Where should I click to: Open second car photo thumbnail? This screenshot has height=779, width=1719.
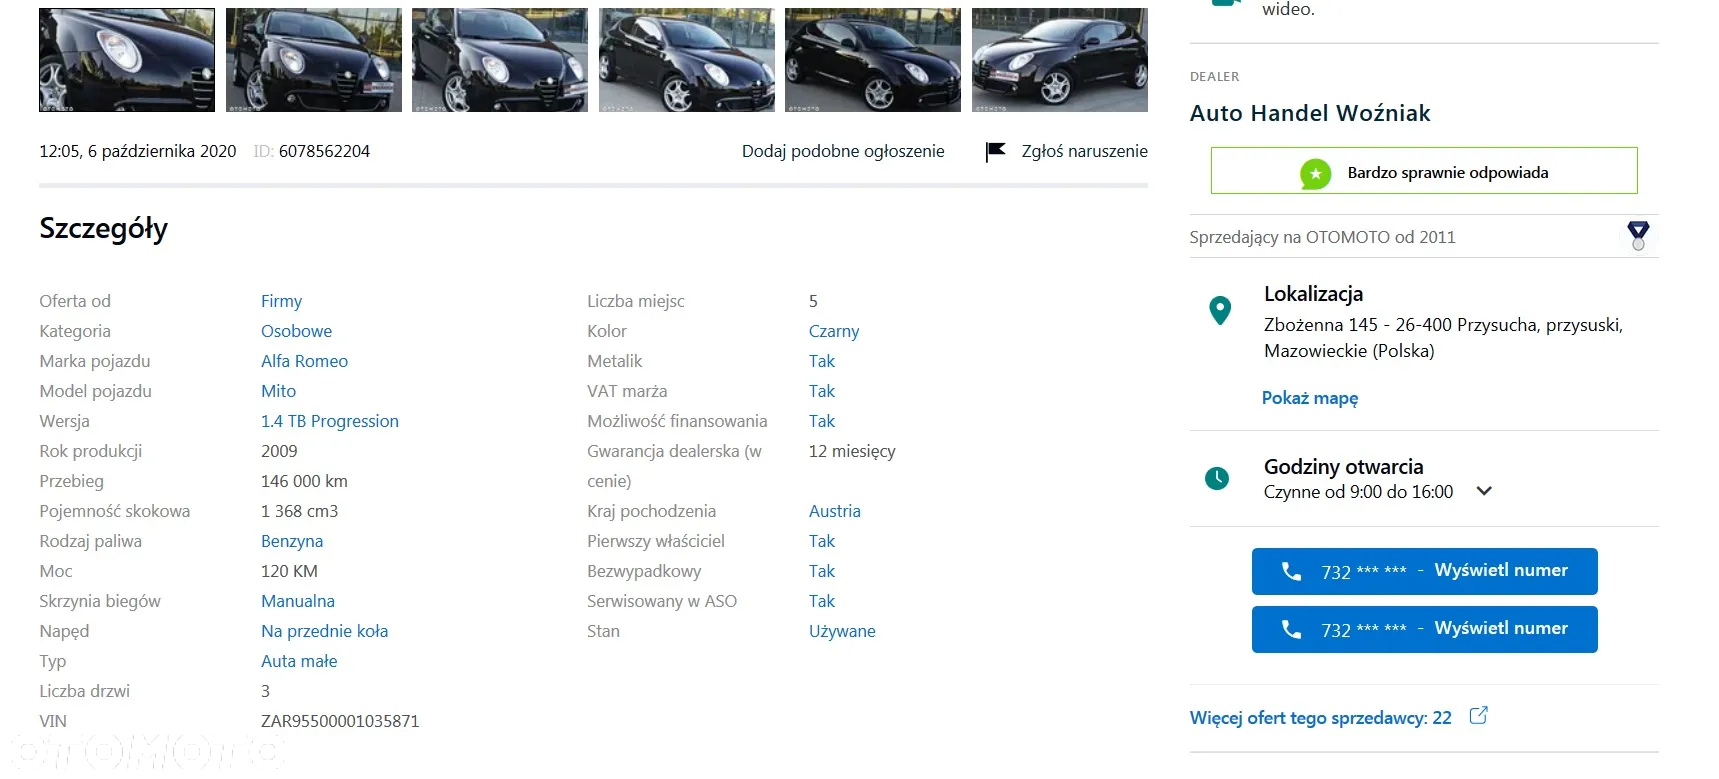coord(314,60)
